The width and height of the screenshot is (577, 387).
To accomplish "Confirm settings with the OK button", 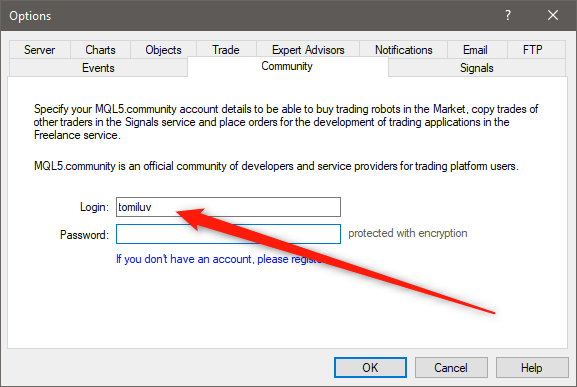I will coord(370,368).
